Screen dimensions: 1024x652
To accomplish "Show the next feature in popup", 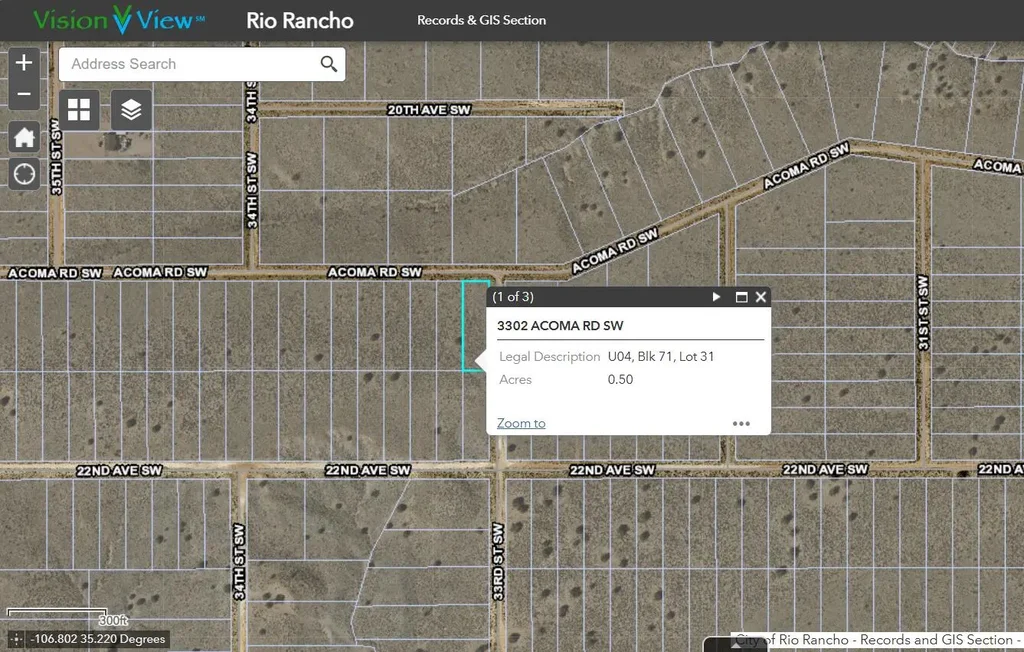I will (716, 297).
